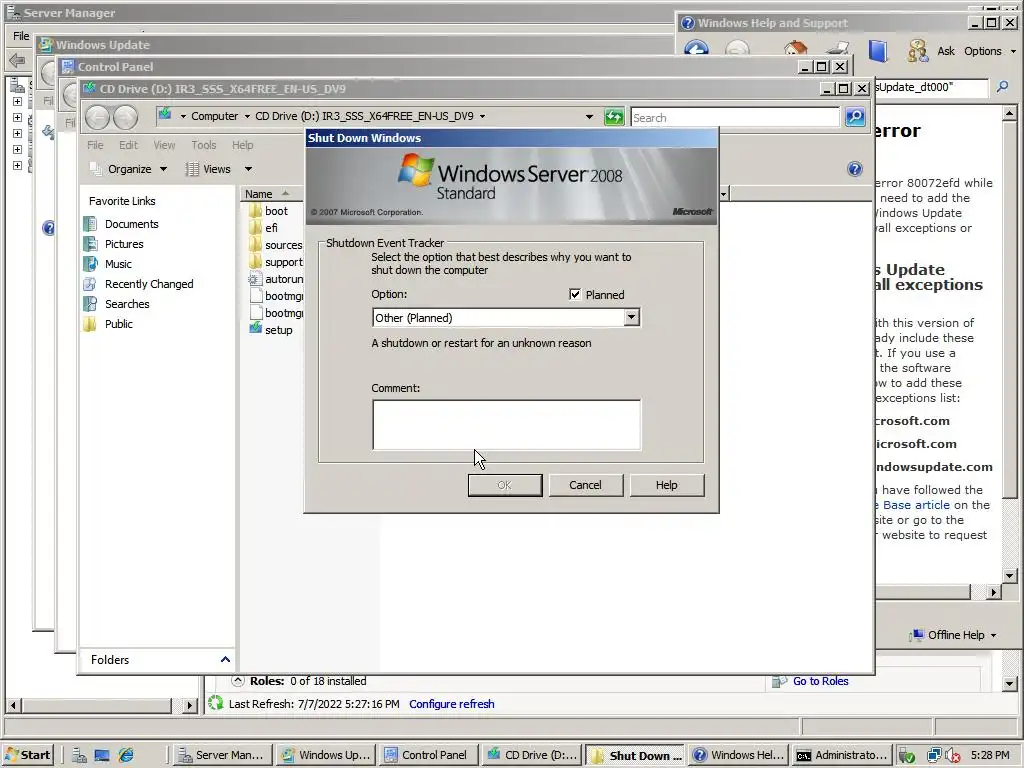1024x768 pixels.
Task: Expand the CD Drive breadcrumb arrow
Action: [x=483, y=116]
